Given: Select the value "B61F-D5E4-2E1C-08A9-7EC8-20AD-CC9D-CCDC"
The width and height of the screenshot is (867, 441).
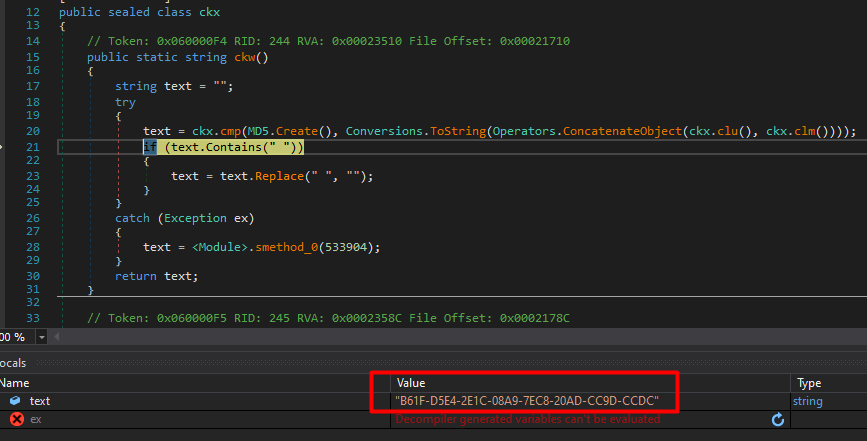Looking at the screenshot, I should [x=526, y=401].
